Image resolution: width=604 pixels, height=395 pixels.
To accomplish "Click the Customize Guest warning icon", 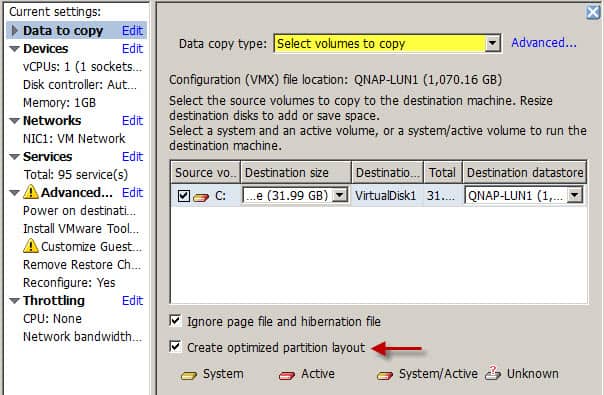I will (31, 246).
